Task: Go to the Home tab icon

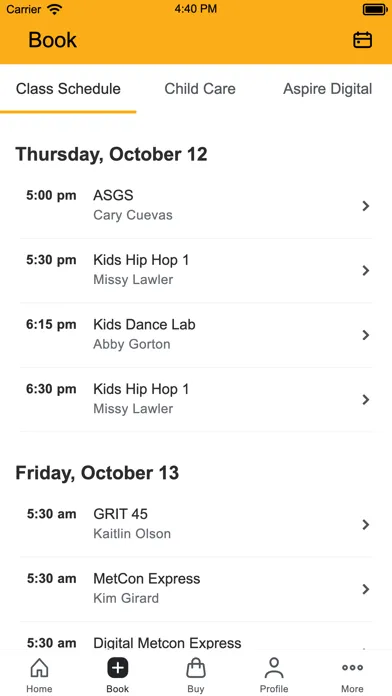Action: pyautogui.click(x=39, y=668)
